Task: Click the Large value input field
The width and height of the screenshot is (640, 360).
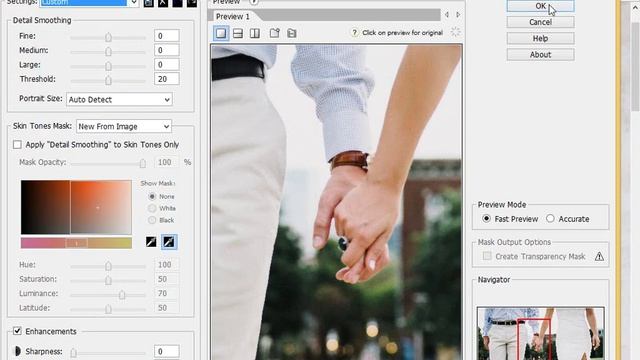Action: (167, 64)
